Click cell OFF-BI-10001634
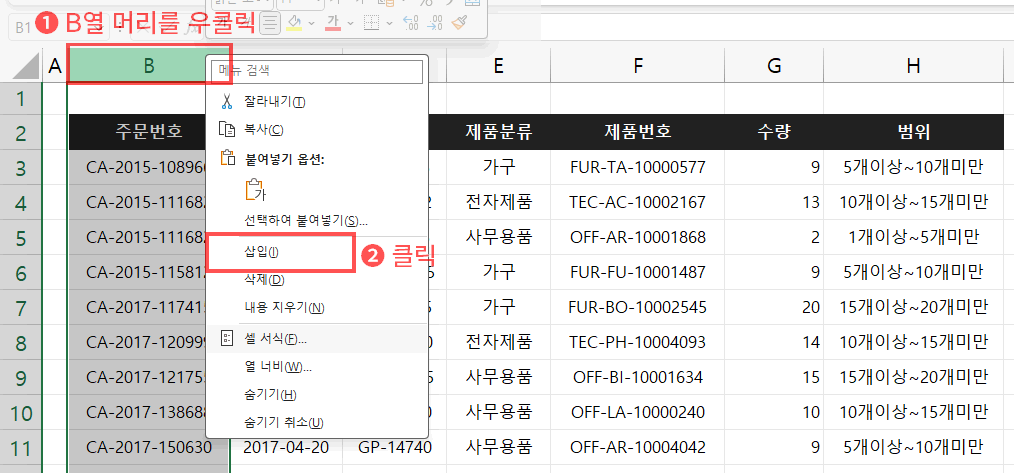Screen dimensions: 1014x473 (638, 377)
